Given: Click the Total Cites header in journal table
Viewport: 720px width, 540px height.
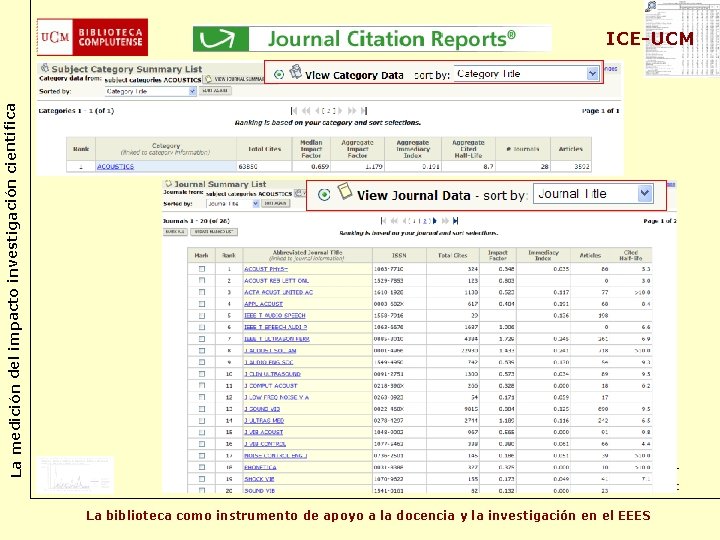Looking at the screenshot, I should 453,255.
